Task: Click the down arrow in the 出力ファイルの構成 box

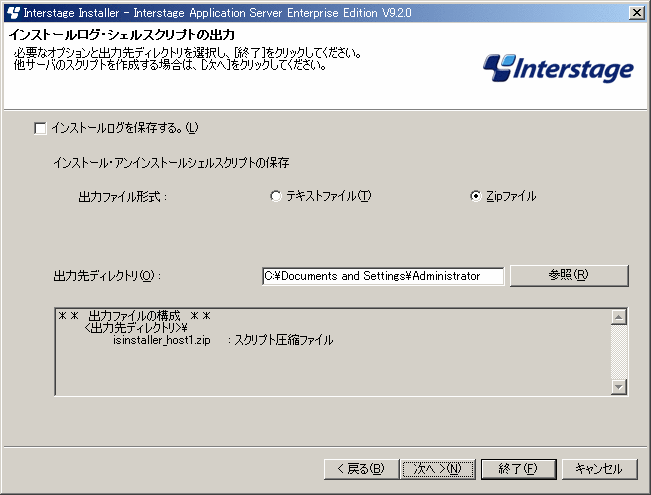Action: click(619, 387)
